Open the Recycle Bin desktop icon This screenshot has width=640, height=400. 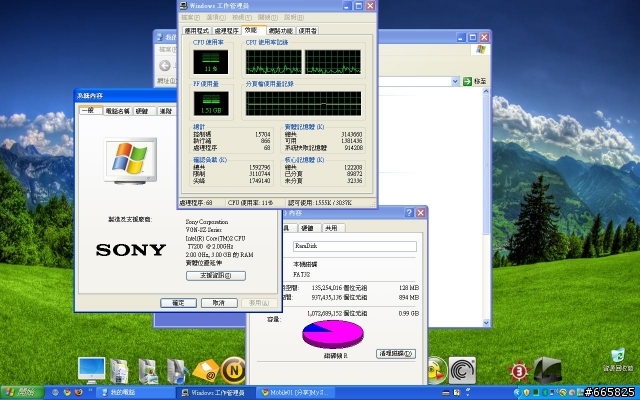coord(618,360)
